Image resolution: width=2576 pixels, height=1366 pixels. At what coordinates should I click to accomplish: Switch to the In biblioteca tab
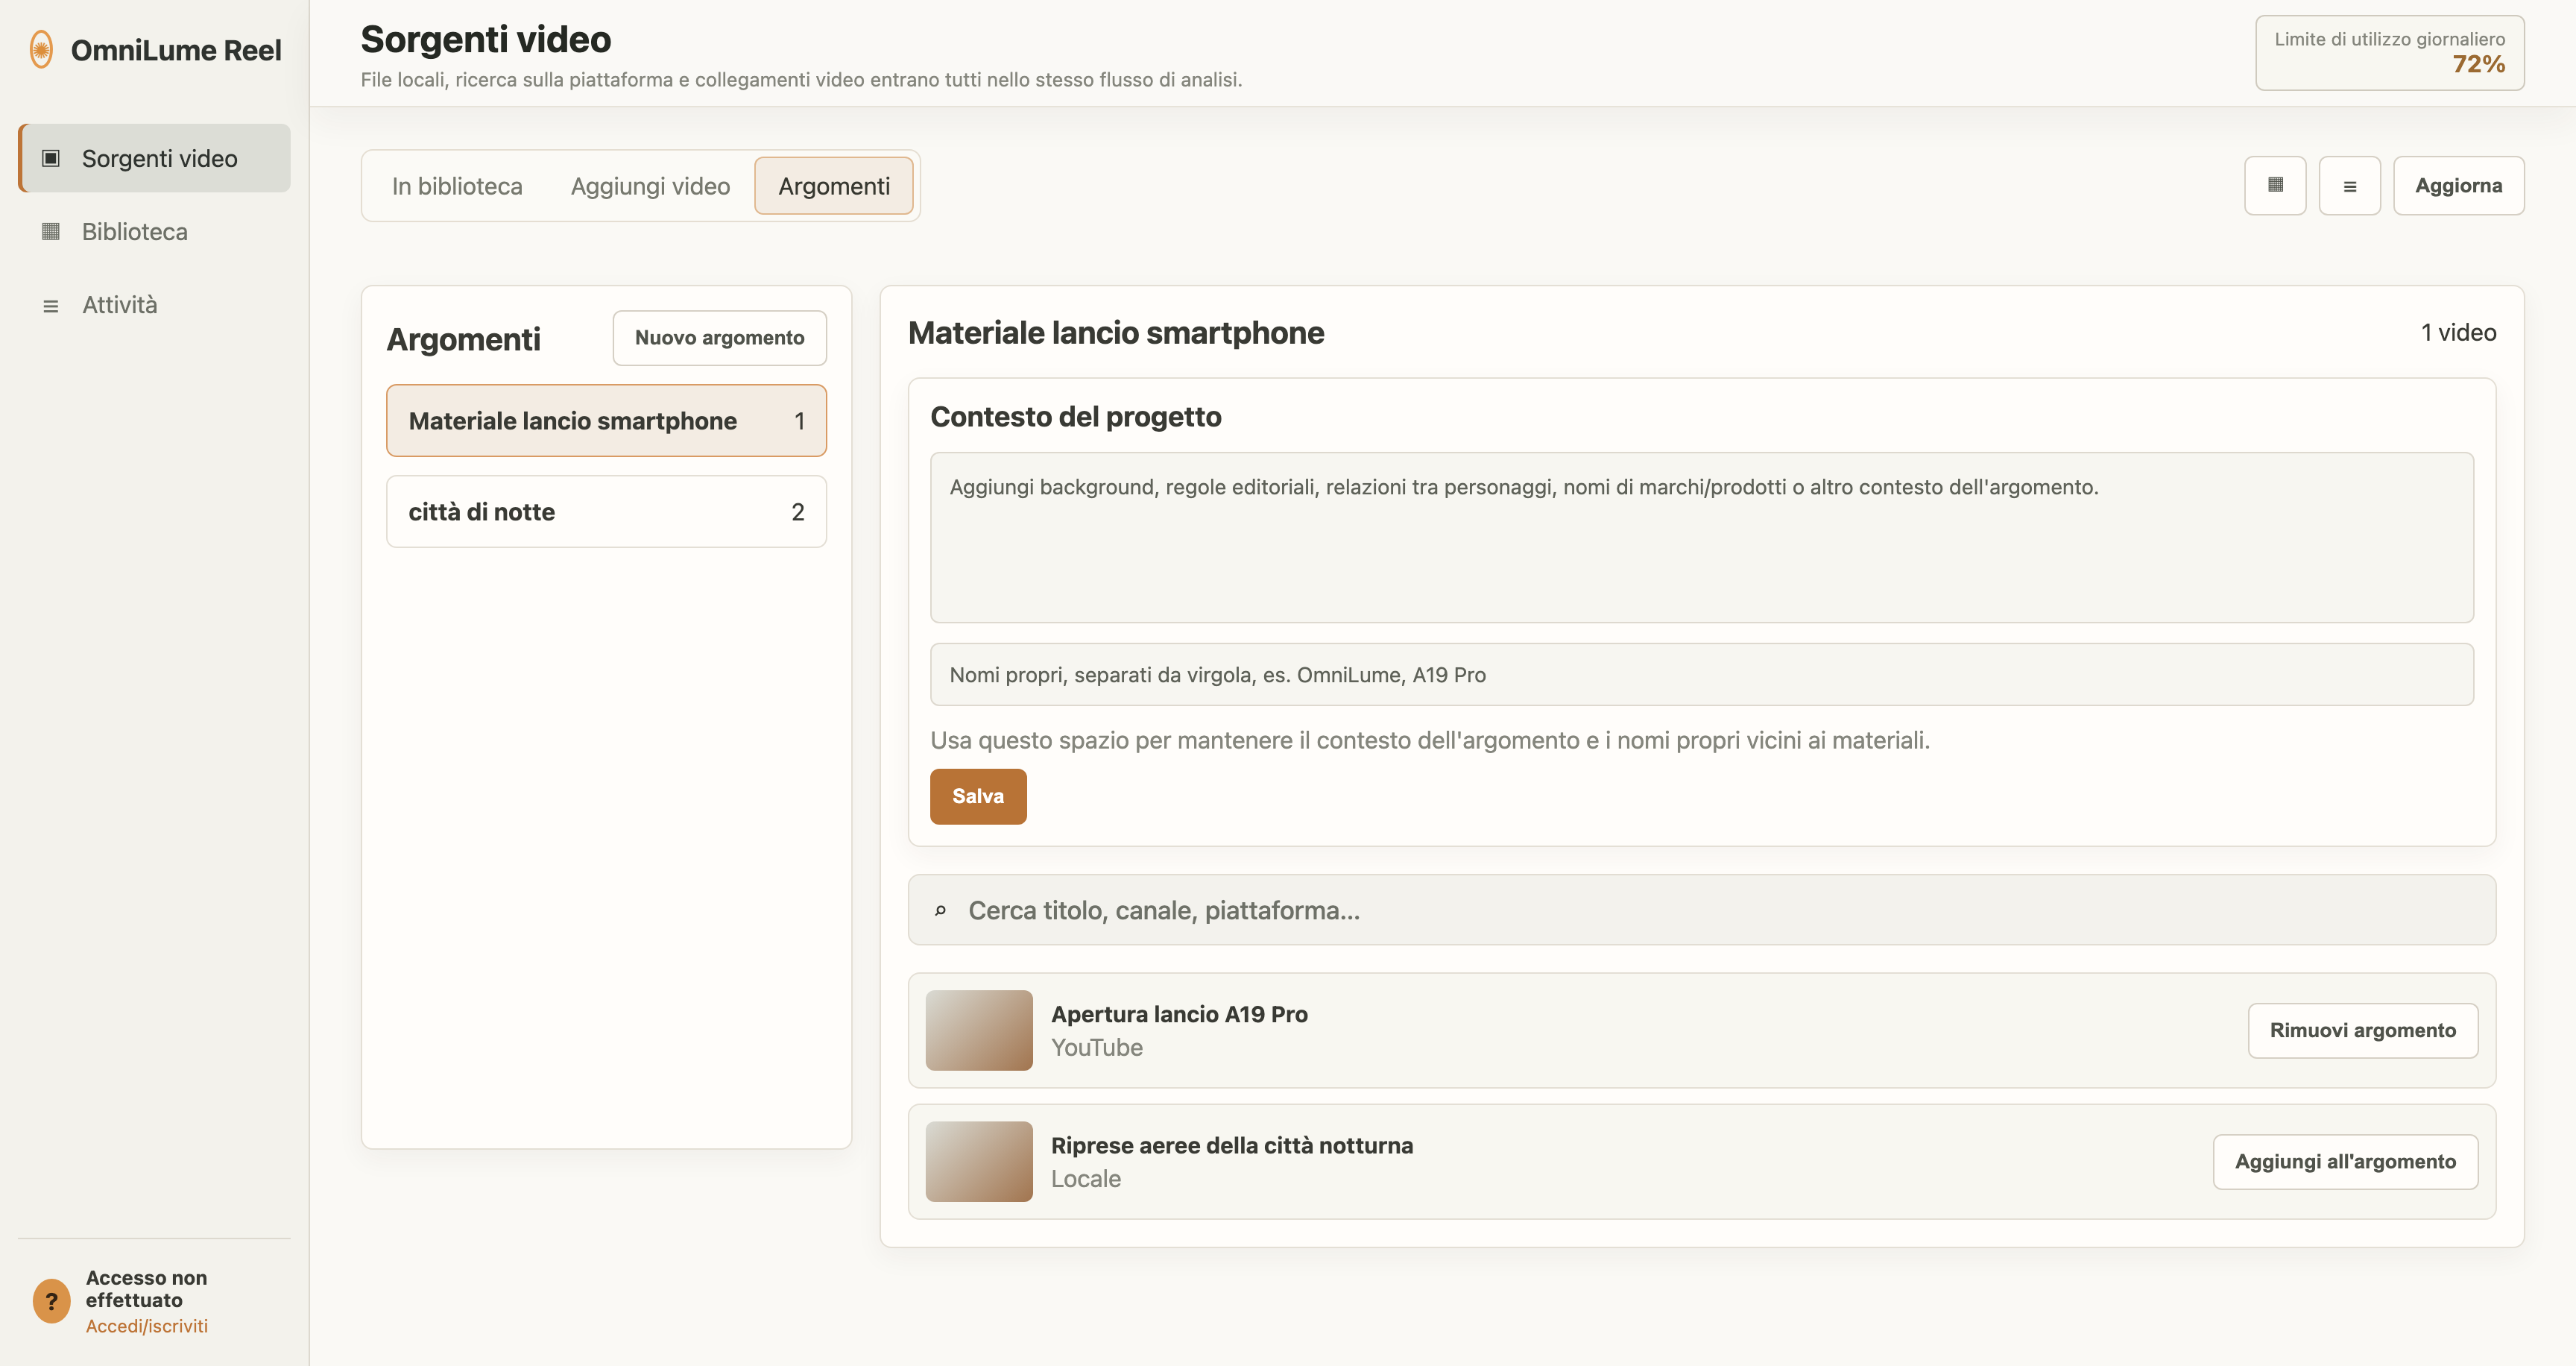pos(457,186)
